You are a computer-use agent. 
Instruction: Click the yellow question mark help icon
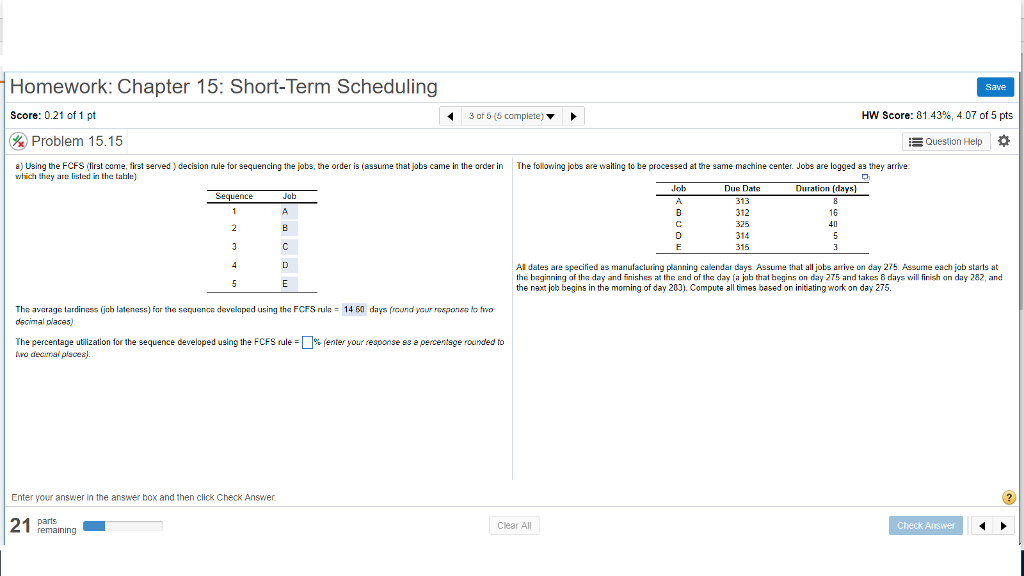point(1009,496)
